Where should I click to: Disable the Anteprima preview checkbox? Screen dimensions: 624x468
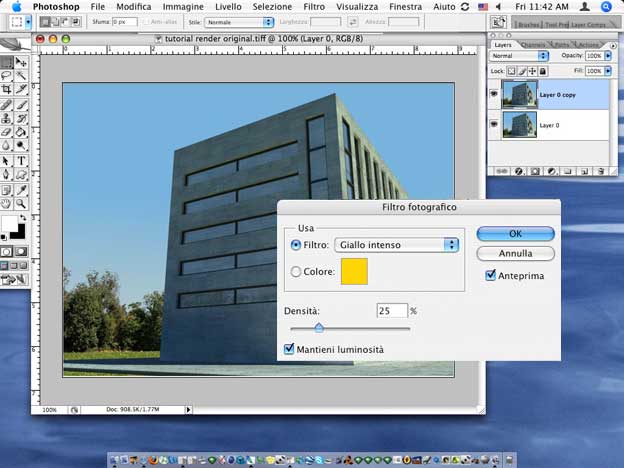(490, 275)
